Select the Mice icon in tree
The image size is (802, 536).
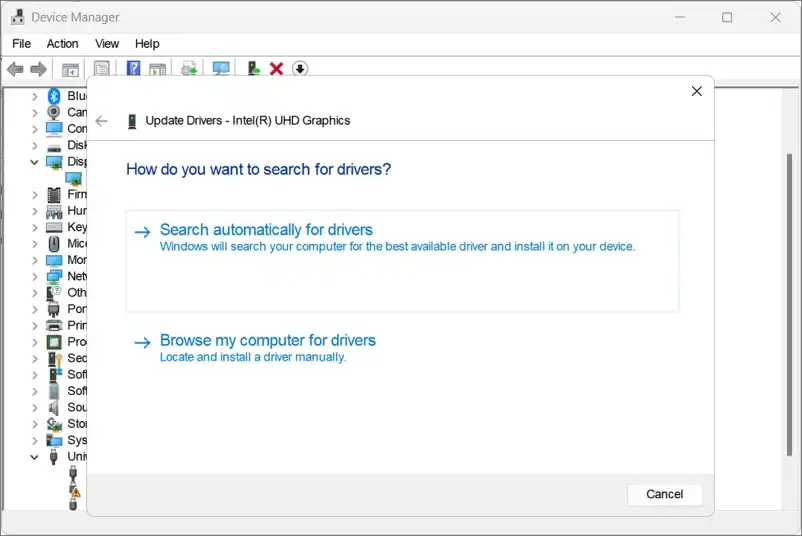click(x=54, y=243)
